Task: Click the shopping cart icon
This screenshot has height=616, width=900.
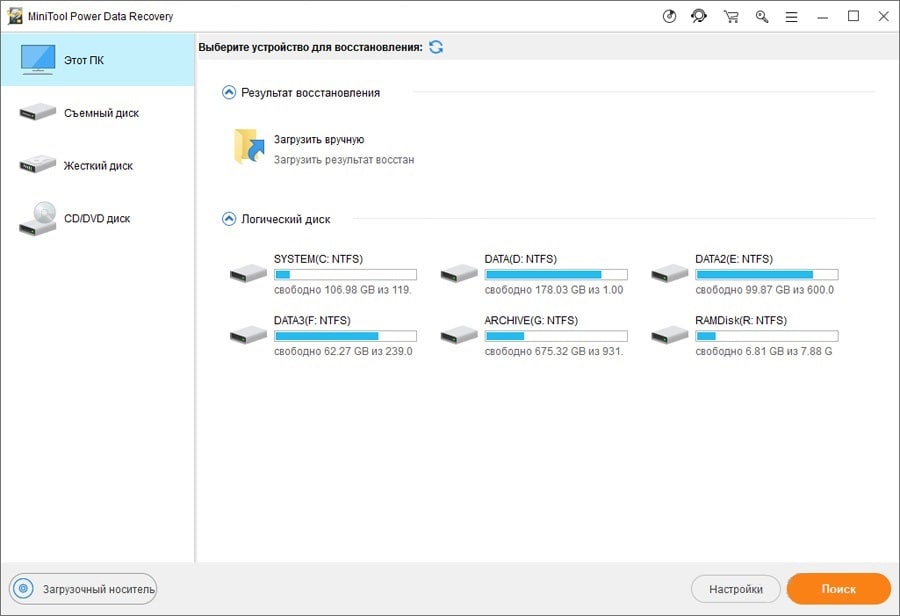Action: pyautogui.click(x=731, y=17)
